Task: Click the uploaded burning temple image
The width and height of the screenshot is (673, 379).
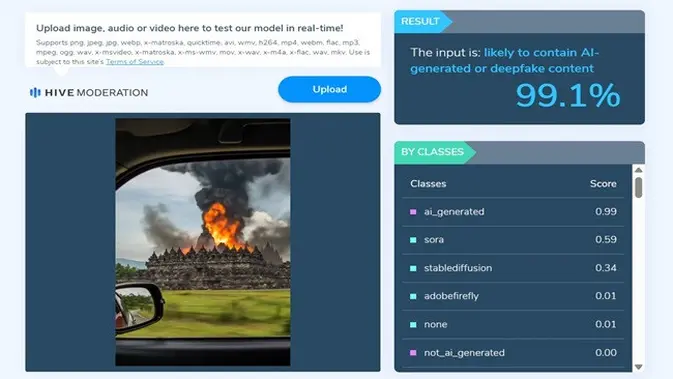Action: pyautogui.click(x=203, y=243)
